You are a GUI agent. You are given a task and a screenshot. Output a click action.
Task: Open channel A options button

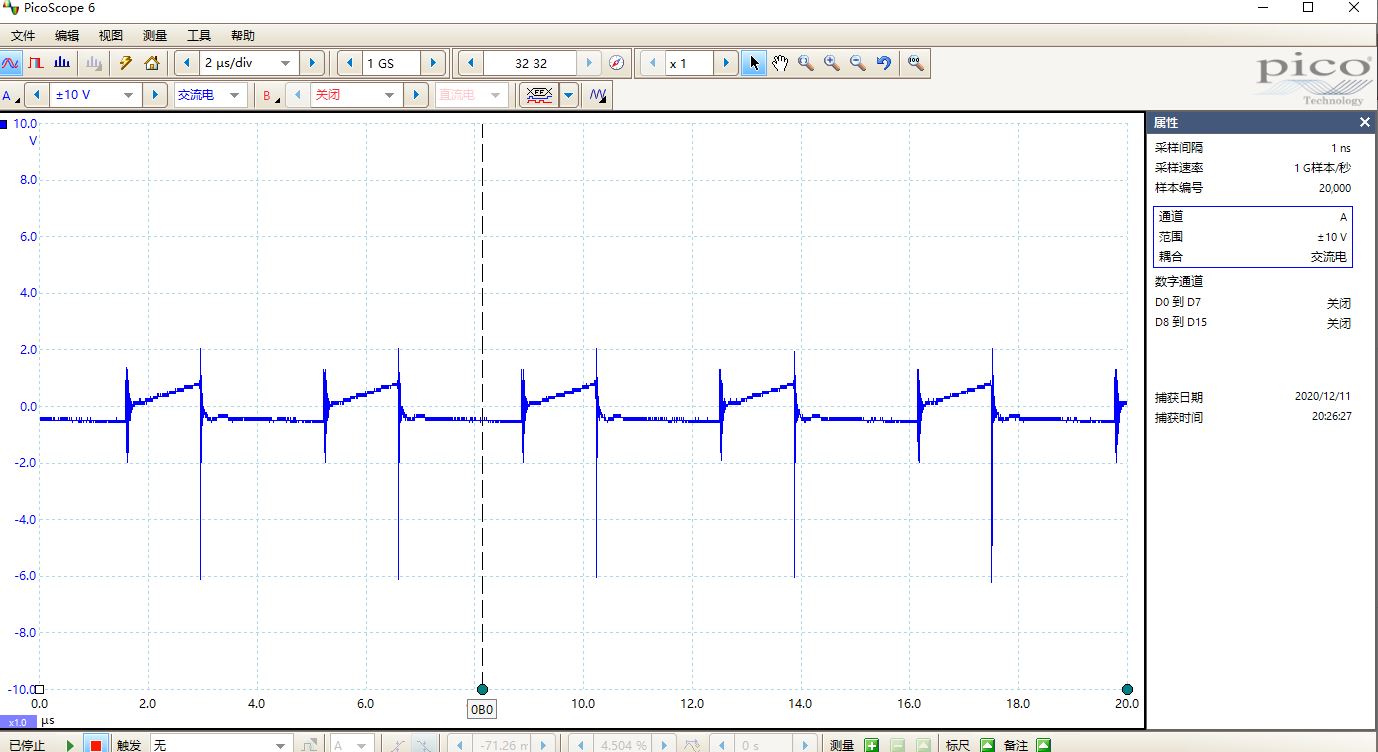[x=11, y=96]
